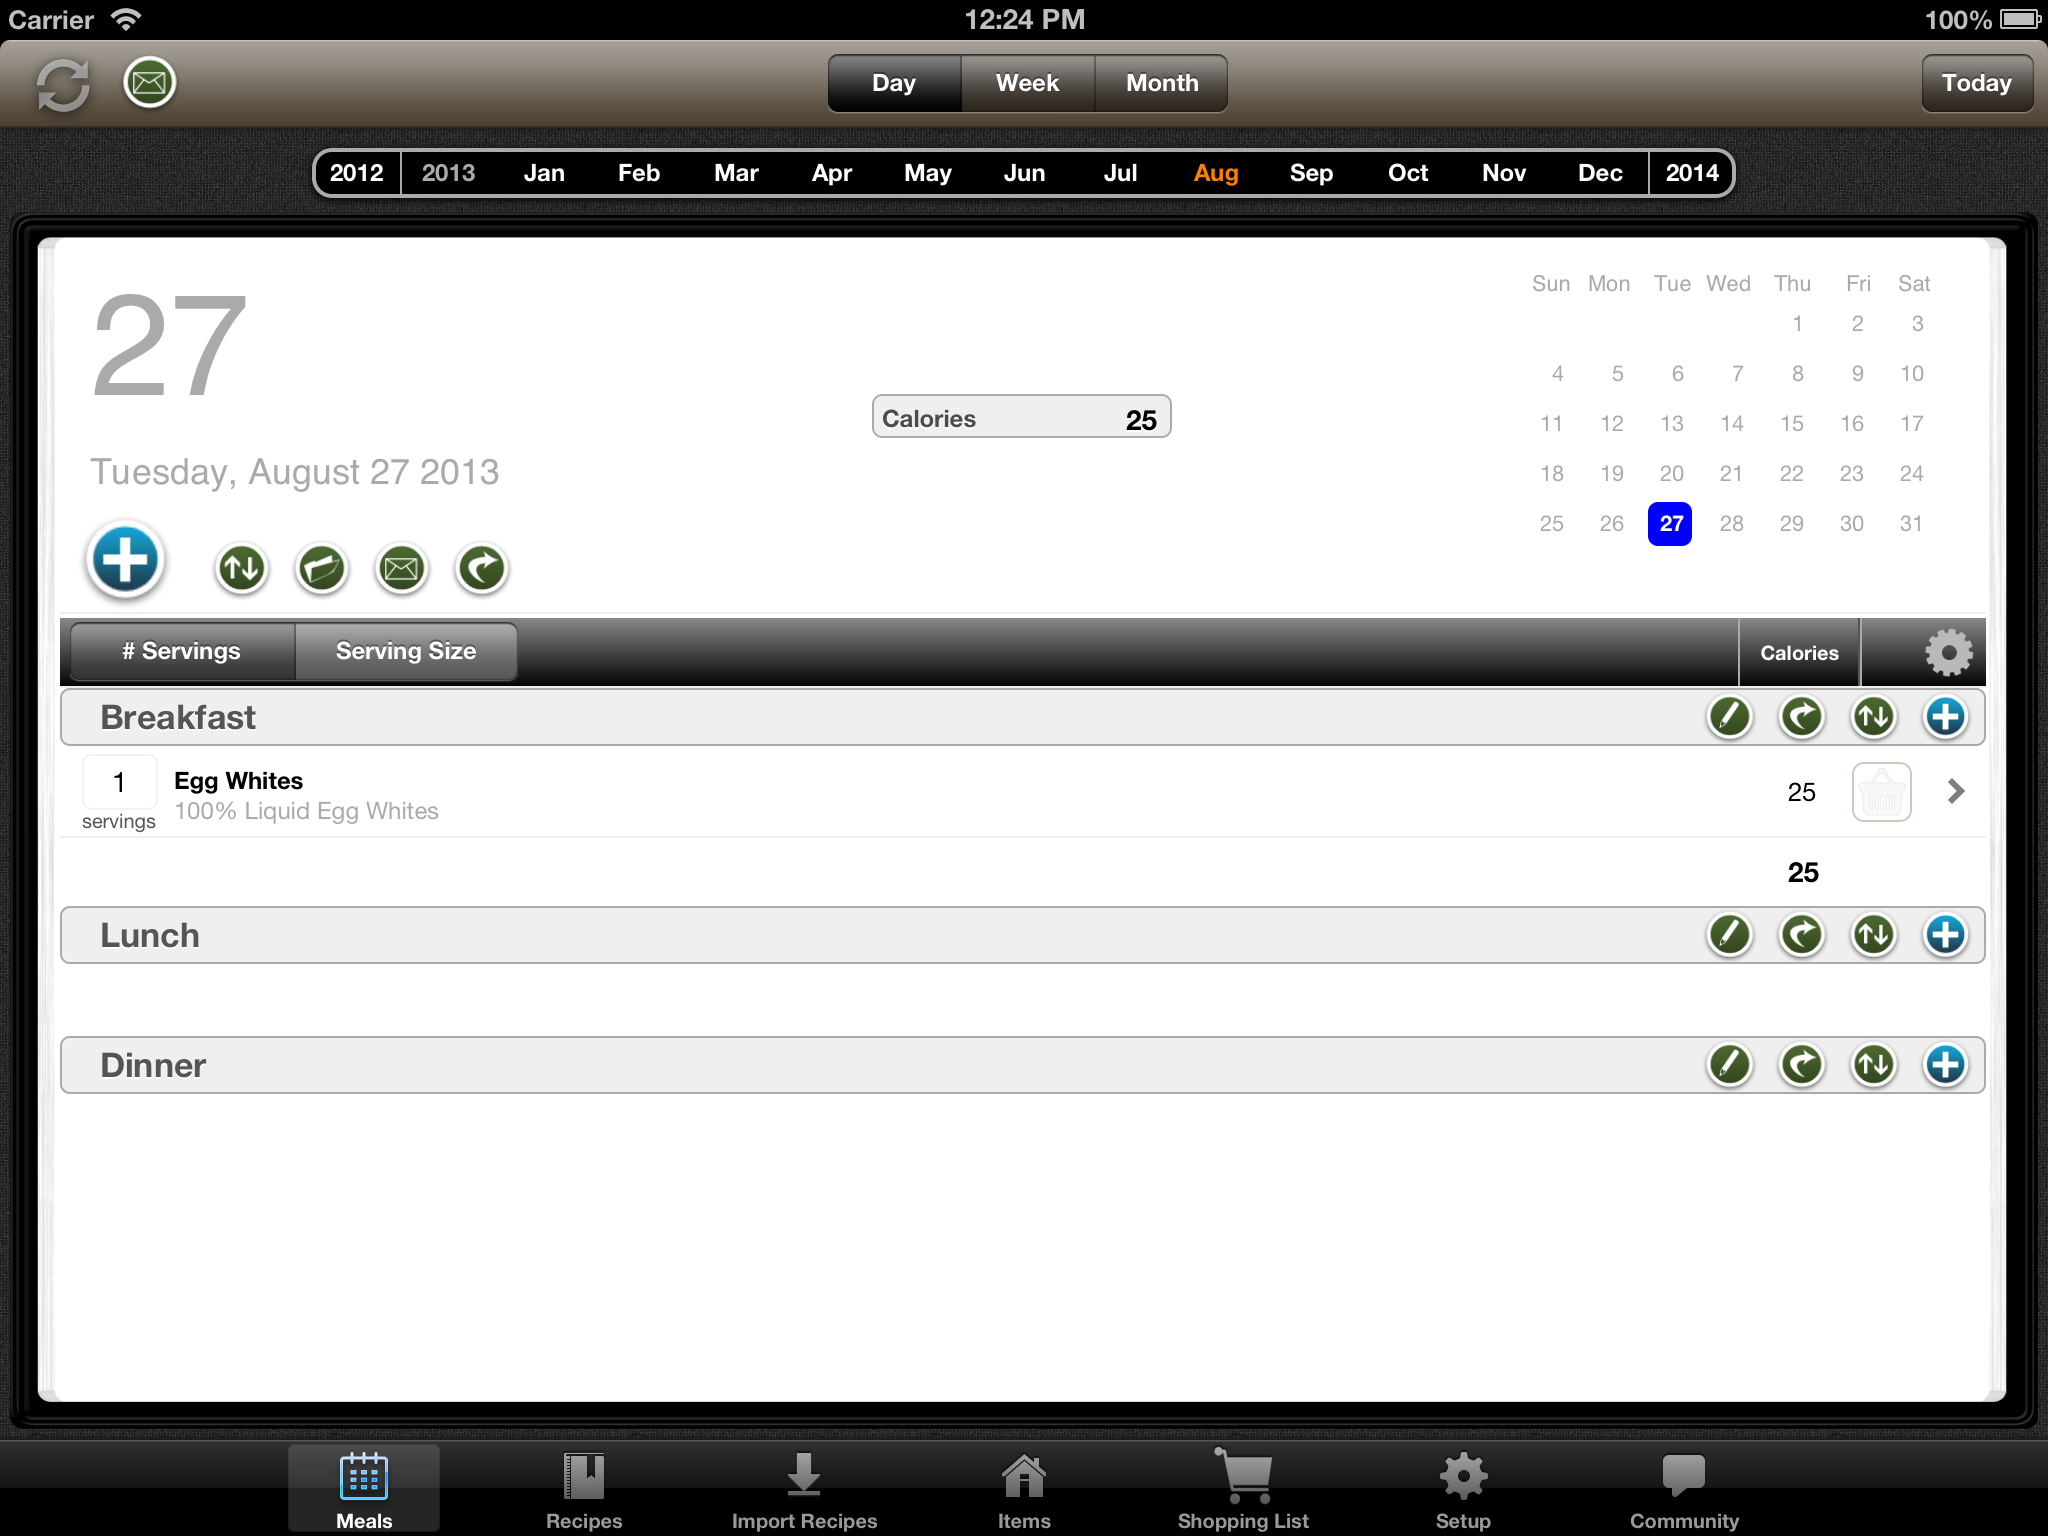Tap the email share icon near date
Viewport: 2048px width, 1536px height.
pos(402,568)
